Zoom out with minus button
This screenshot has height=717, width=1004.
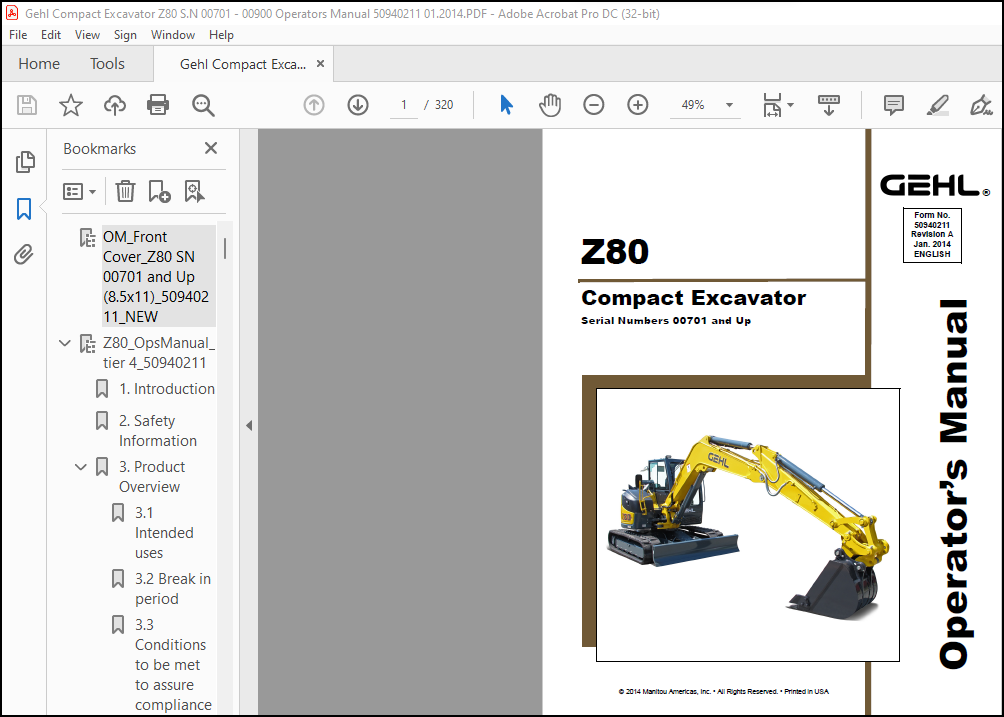594,105
